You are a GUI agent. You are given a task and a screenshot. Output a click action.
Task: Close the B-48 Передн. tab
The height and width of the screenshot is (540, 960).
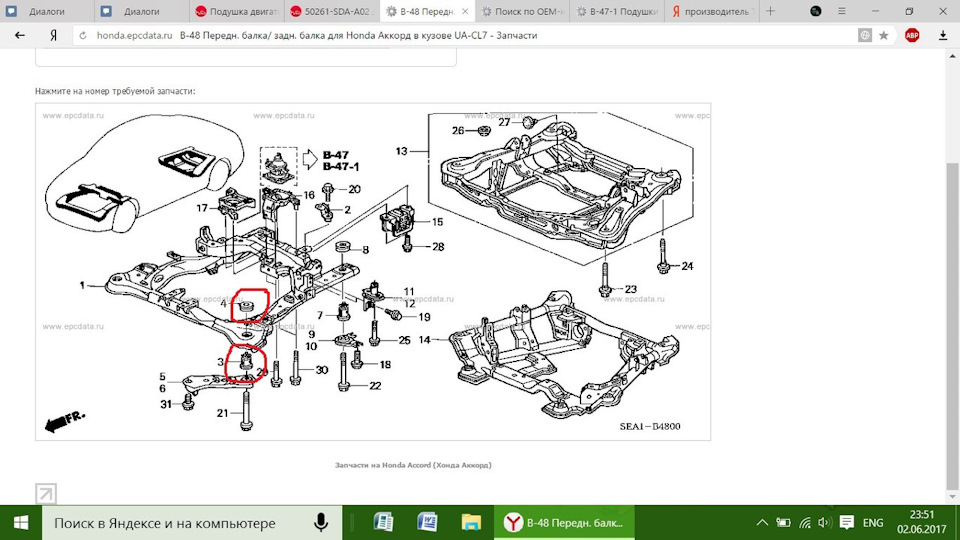[x=465, y=11]
